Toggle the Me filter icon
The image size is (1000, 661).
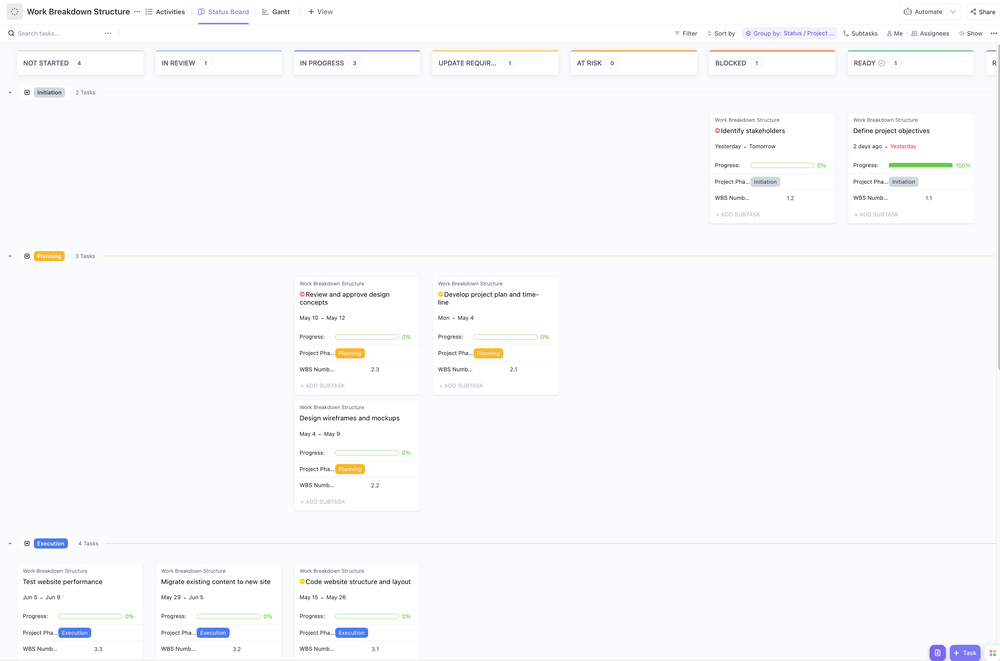pyautogui.click(x=888, y=32)
